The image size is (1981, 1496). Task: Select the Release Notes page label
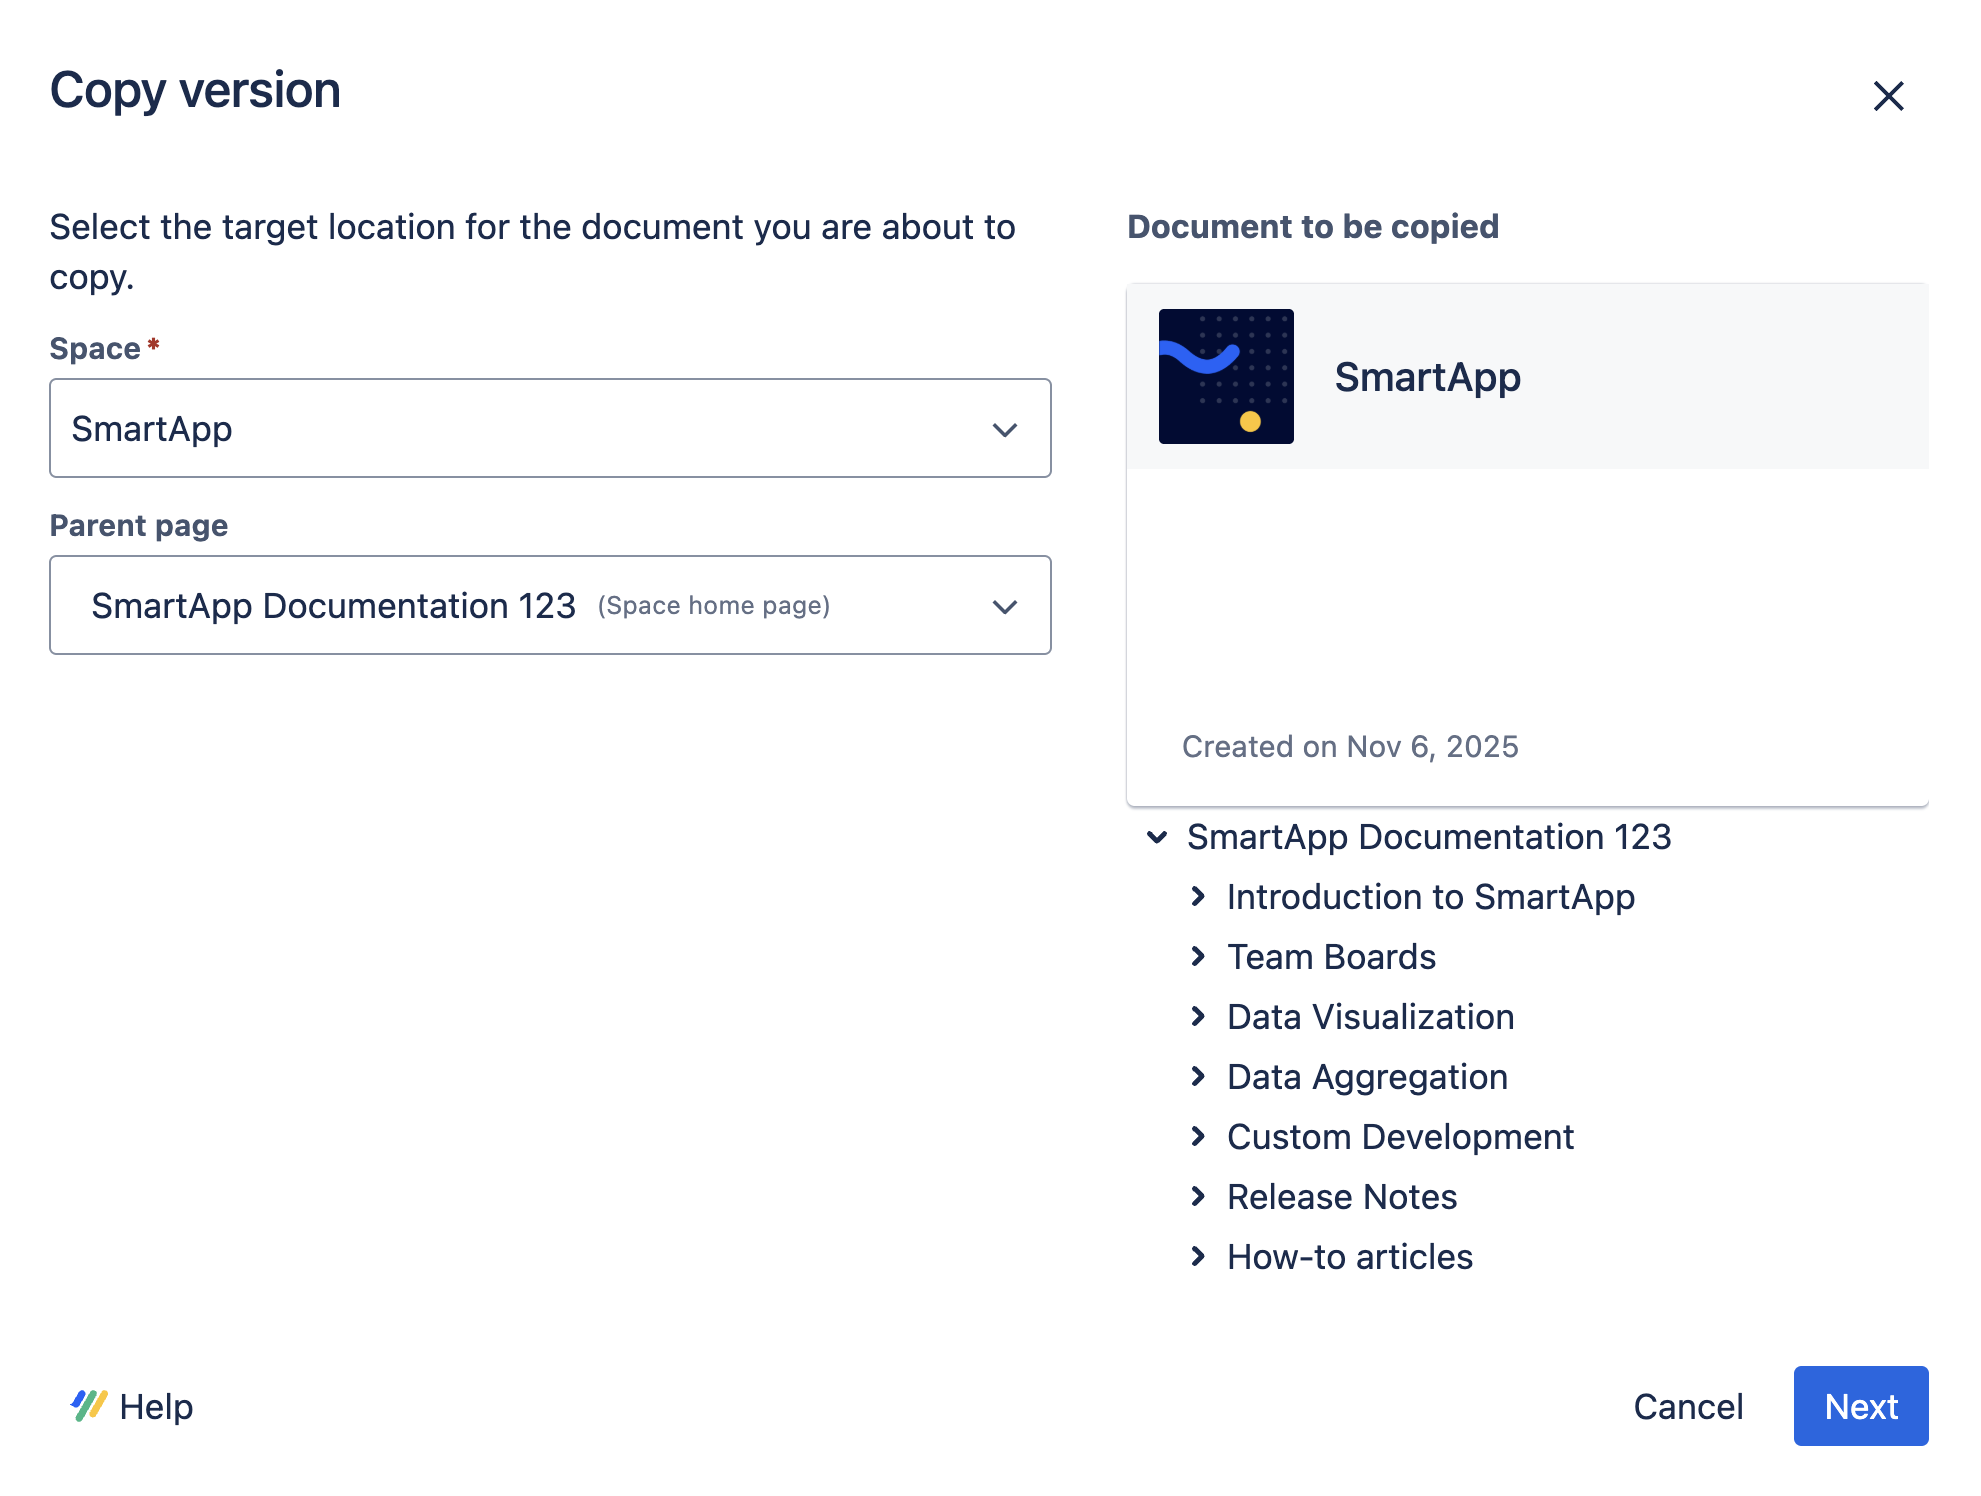click(1341, 1197)
